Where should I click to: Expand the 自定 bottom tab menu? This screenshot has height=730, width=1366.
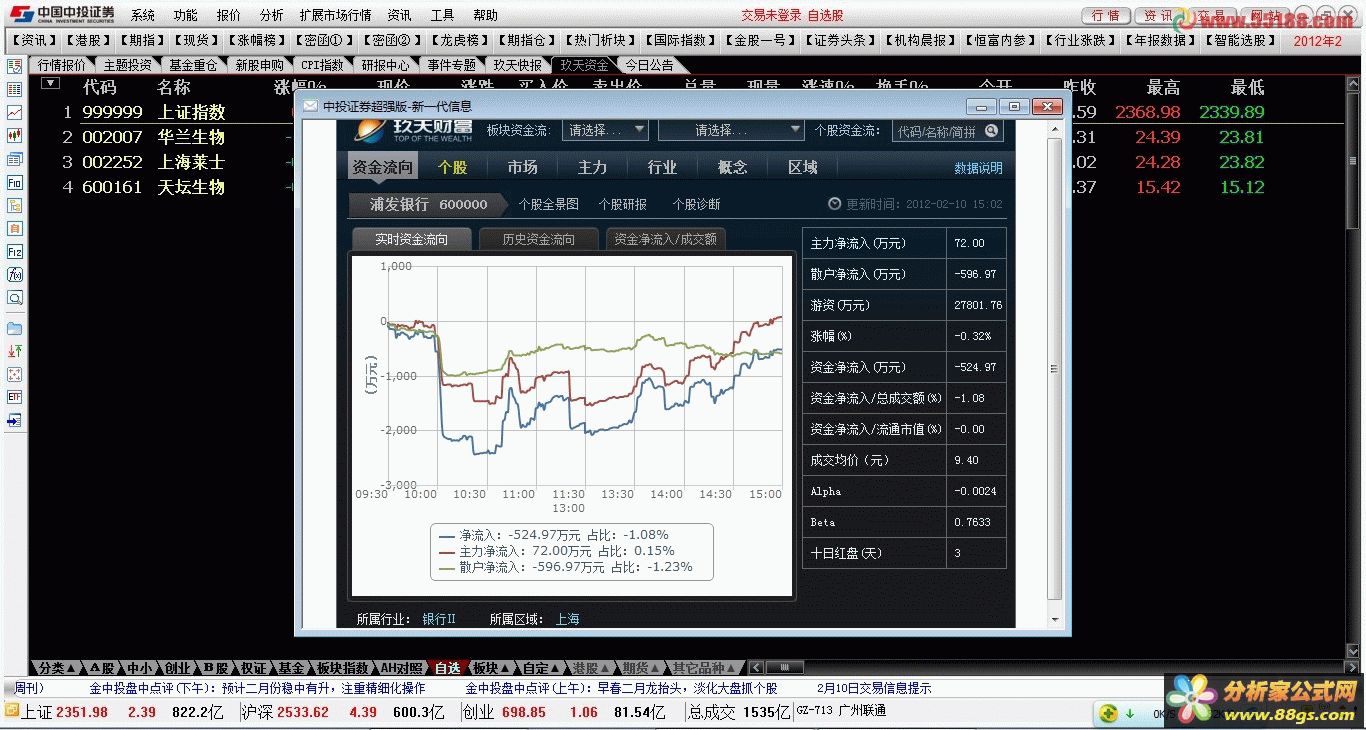point(541,668)
